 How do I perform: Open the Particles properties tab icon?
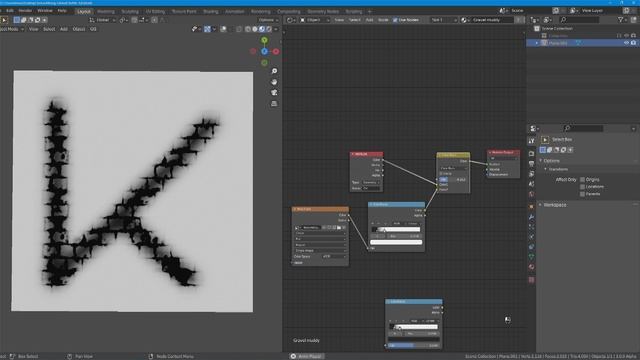(531, 227)
